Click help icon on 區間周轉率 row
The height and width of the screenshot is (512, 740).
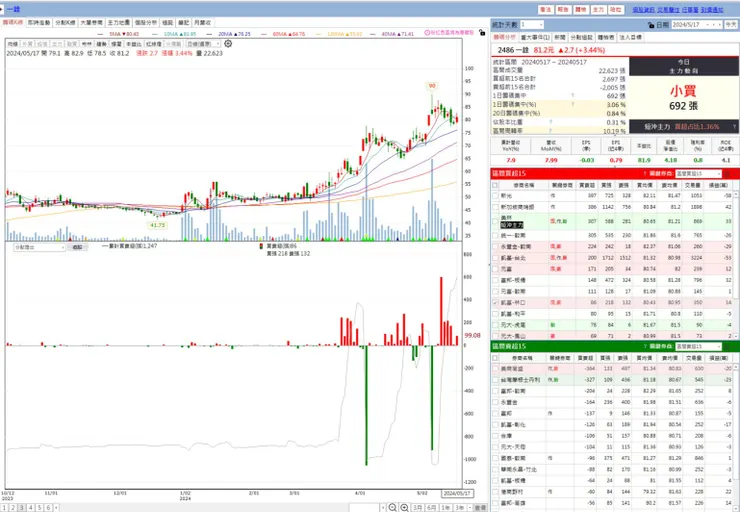(x=550, y=131)
